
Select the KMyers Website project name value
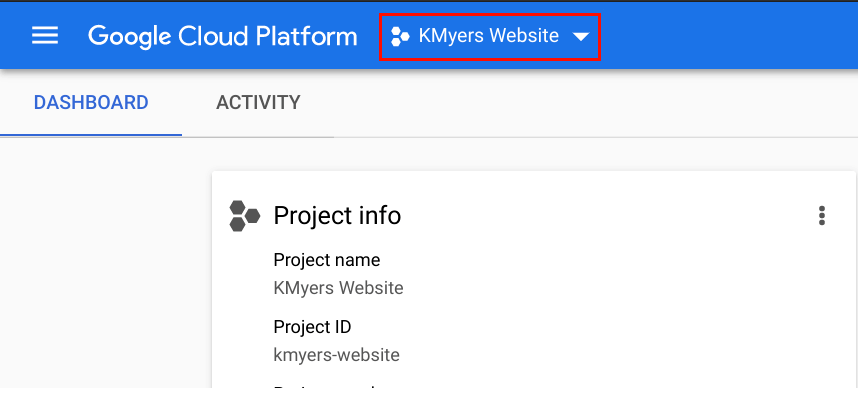(338, 288)
